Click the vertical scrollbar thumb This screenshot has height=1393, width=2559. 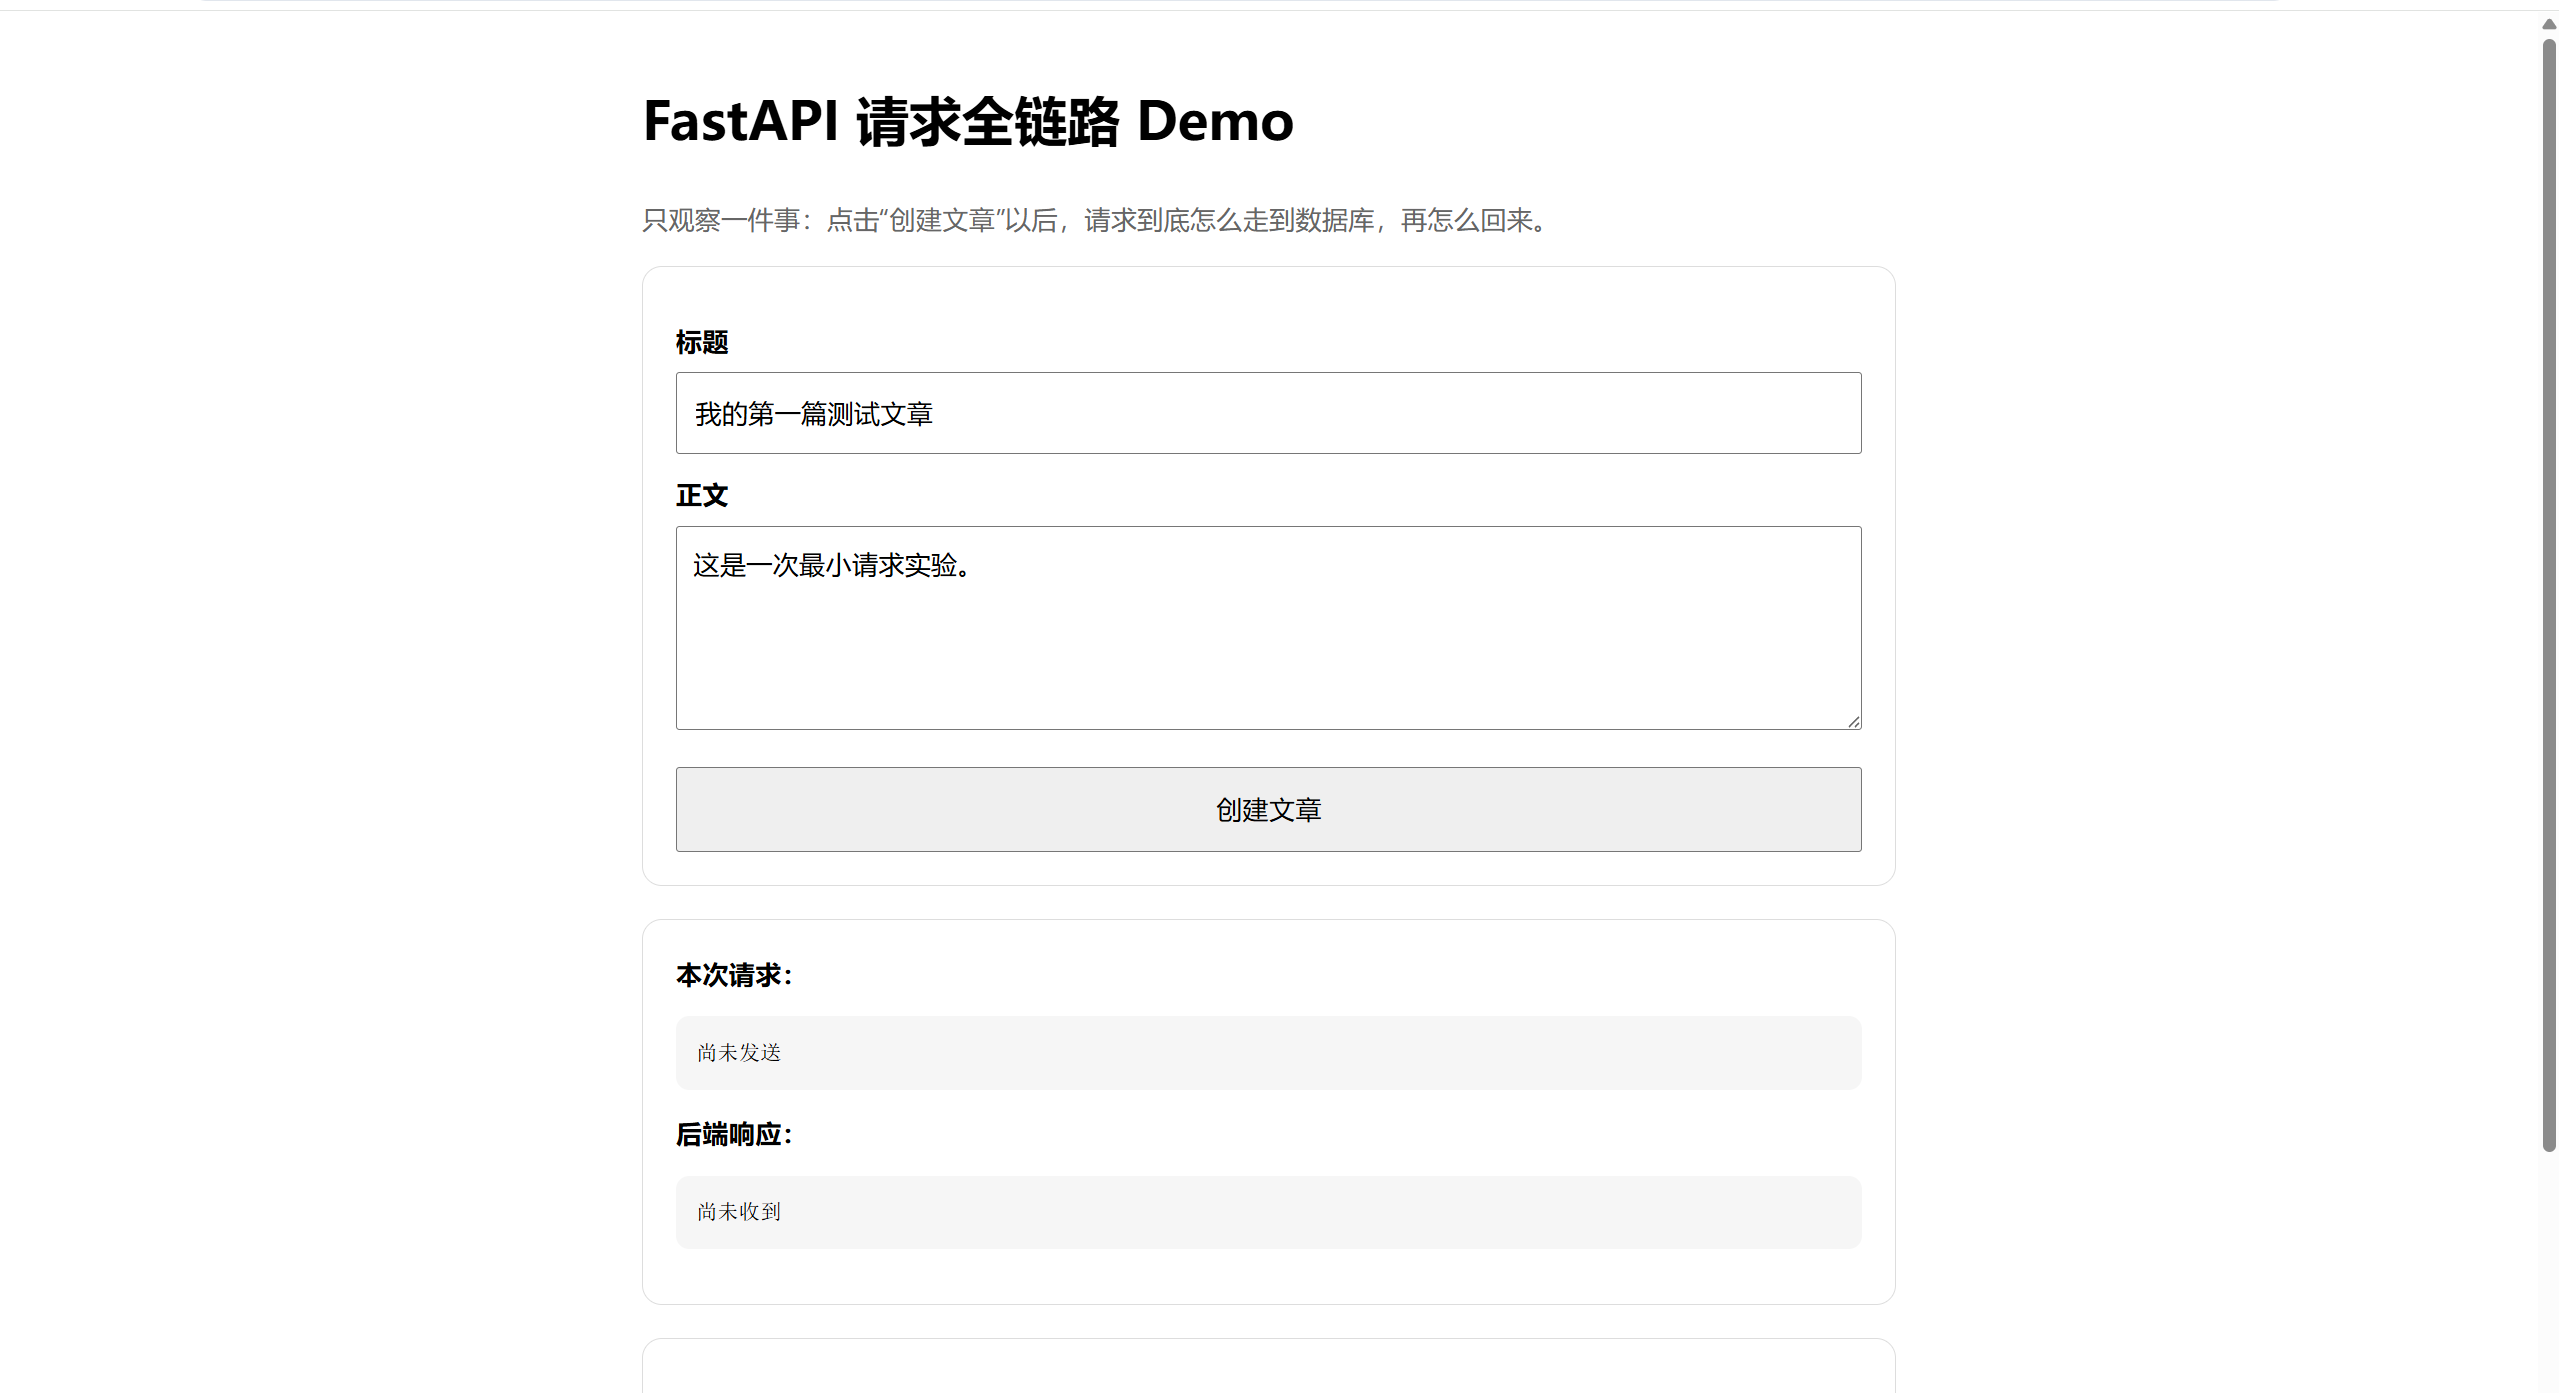tap(2549, 595)
